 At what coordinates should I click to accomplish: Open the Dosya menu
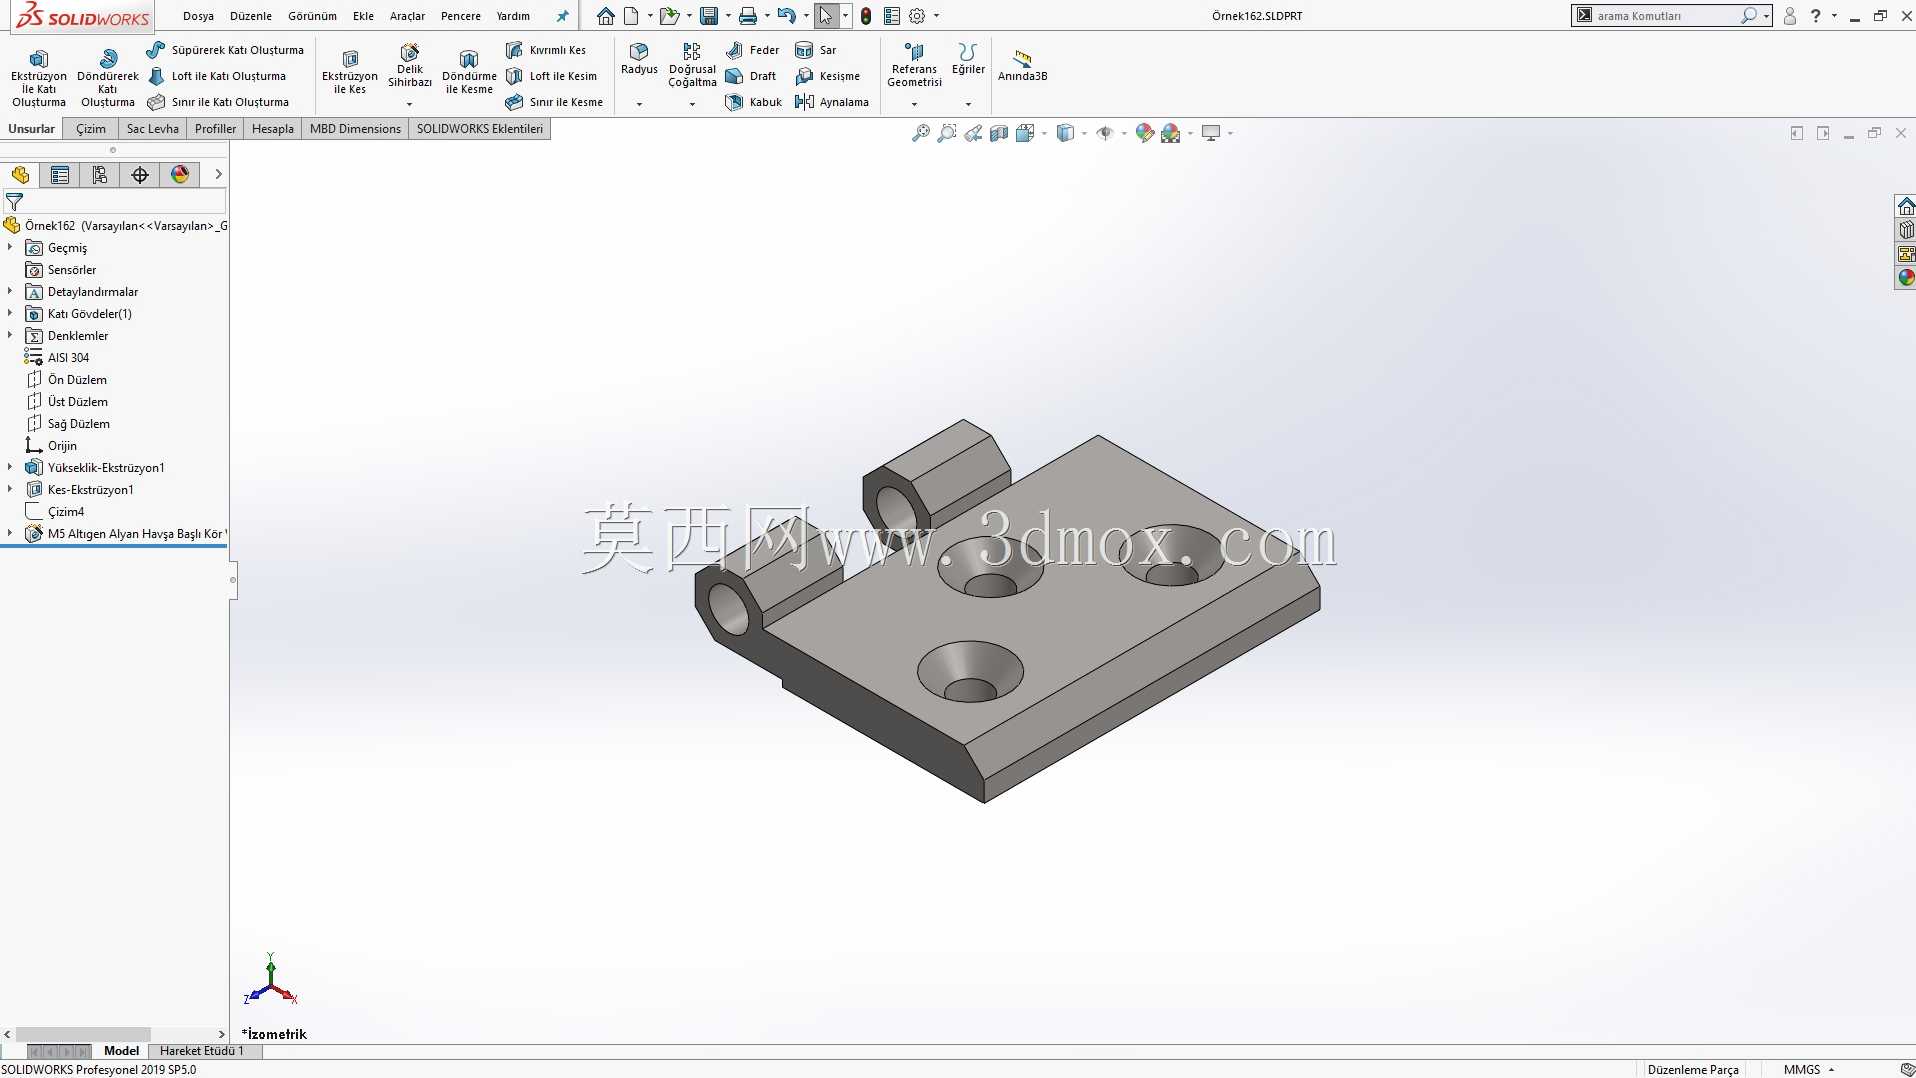[x=198, y=16]
